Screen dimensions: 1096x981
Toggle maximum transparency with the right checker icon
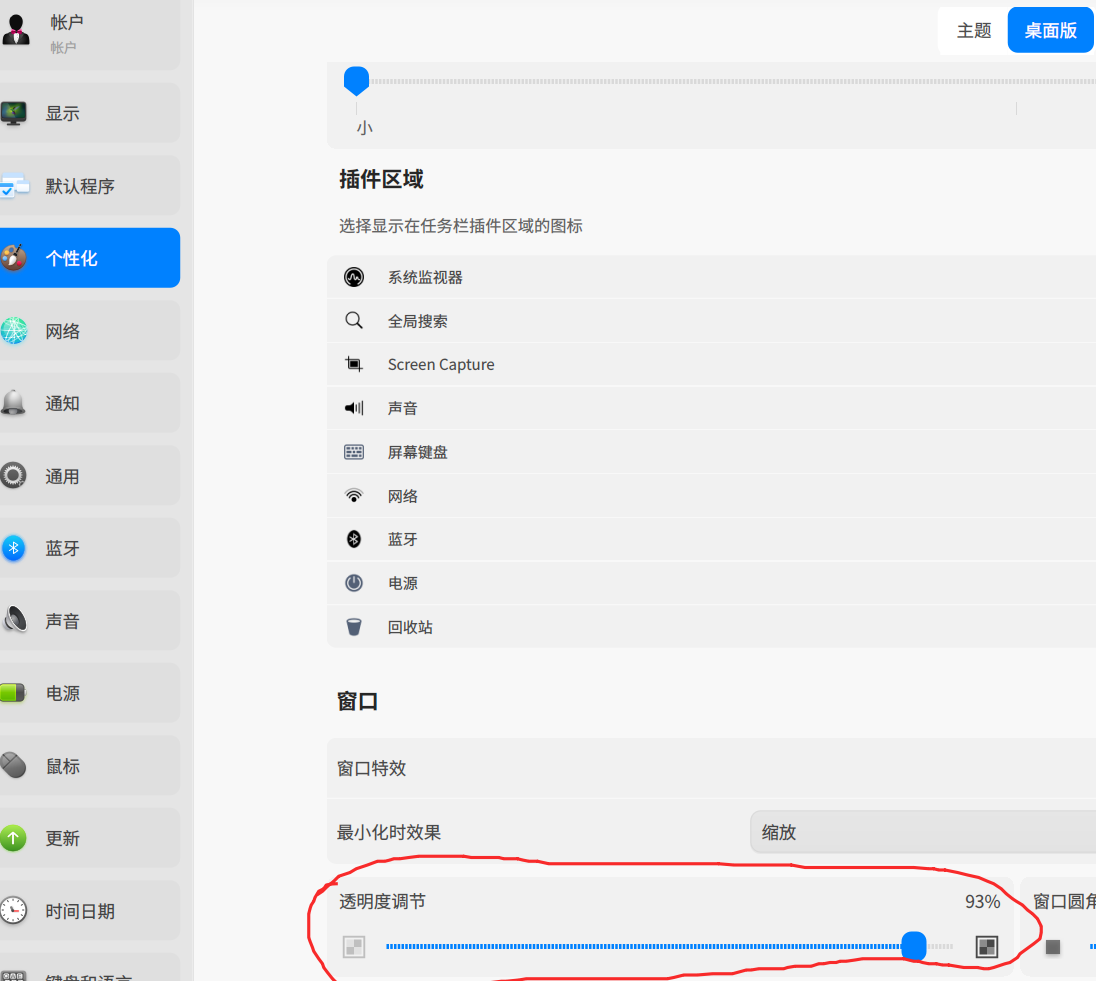[x=986, y=946]
